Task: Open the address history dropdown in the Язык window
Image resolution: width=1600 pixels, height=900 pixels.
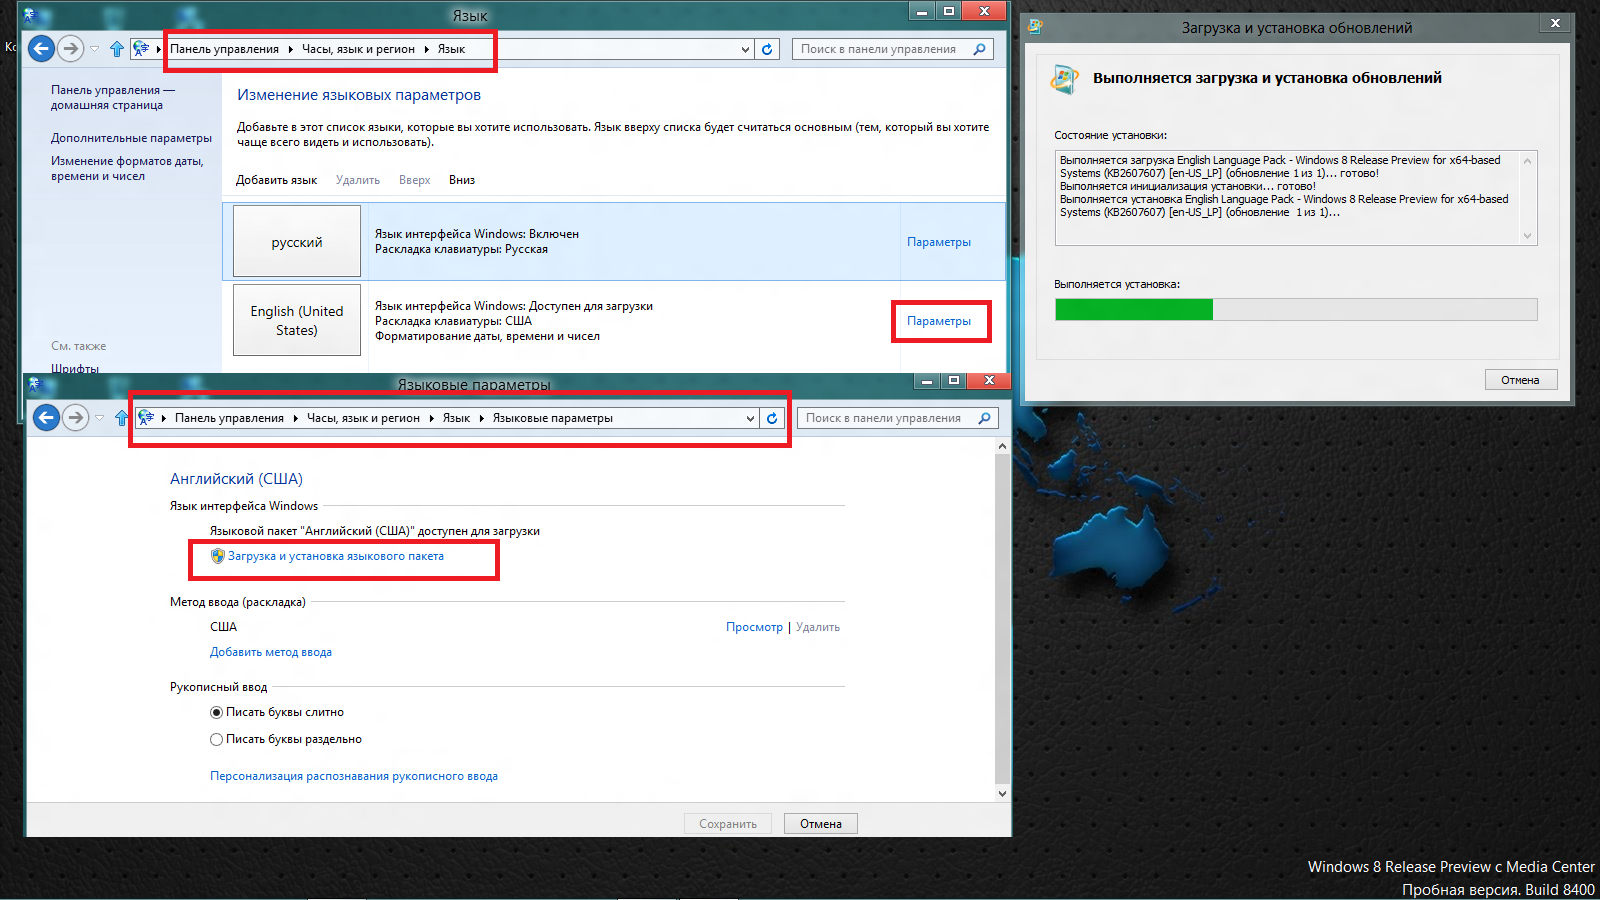Action: (745, 49)
